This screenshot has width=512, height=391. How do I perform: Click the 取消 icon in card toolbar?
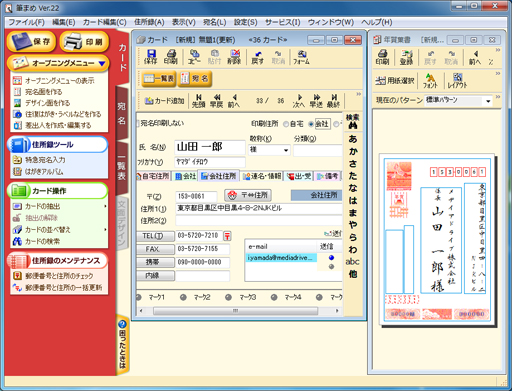click(x=278, y=57)
